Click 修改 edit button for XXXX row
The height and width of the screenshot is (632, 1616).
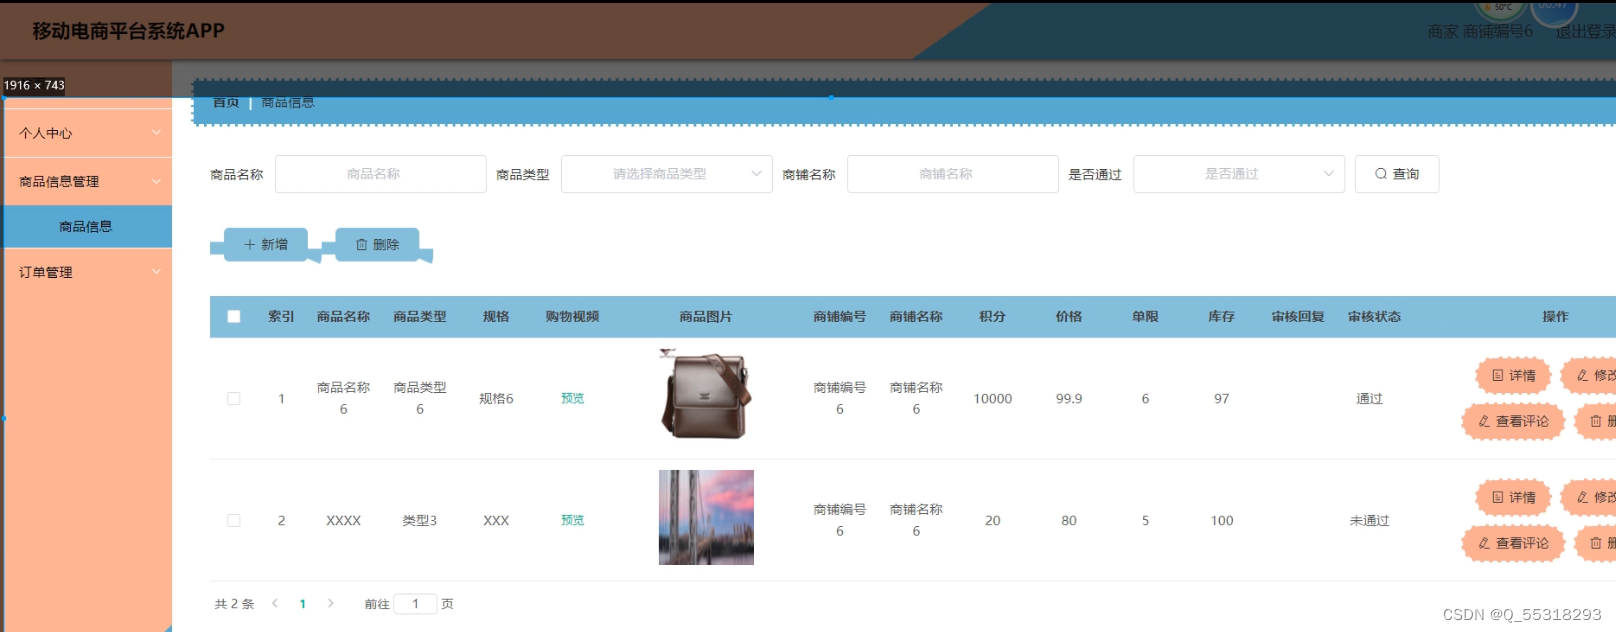[x=1590, y=498]
